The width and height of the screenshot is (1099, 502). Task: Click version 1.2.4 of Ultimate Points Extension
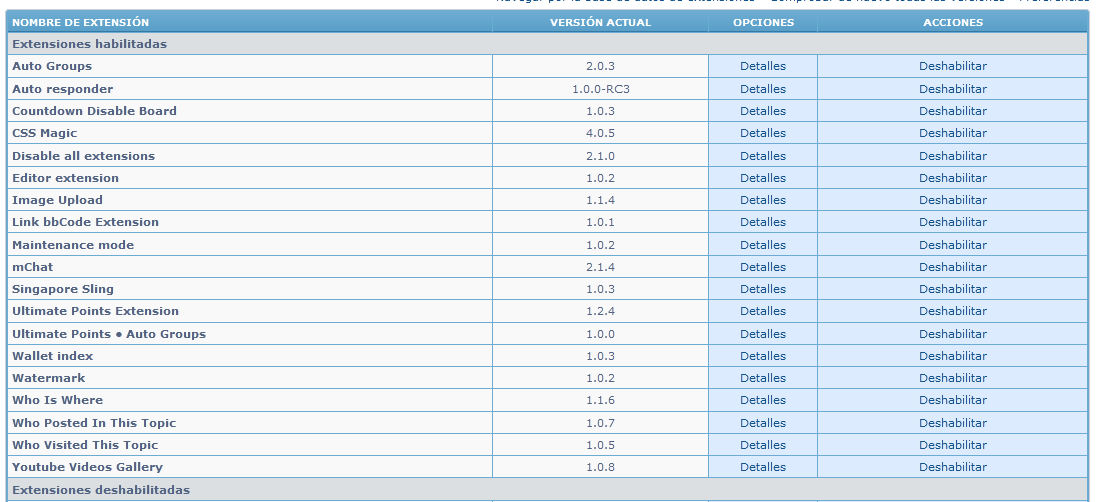(x=600, y=311)
